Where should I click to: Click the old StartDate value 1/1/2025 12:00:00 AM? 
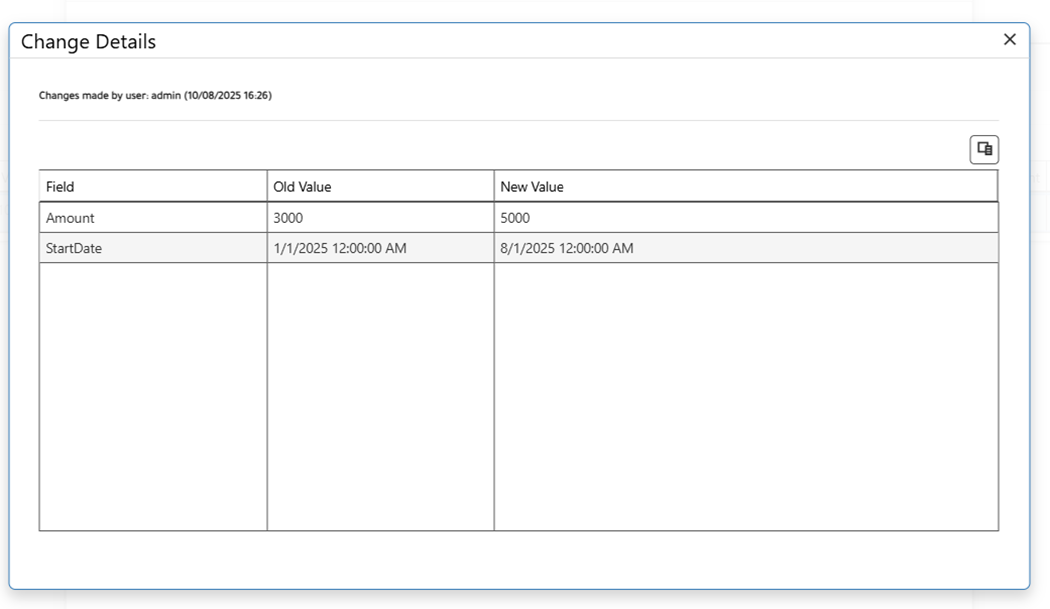pos(340,248)
